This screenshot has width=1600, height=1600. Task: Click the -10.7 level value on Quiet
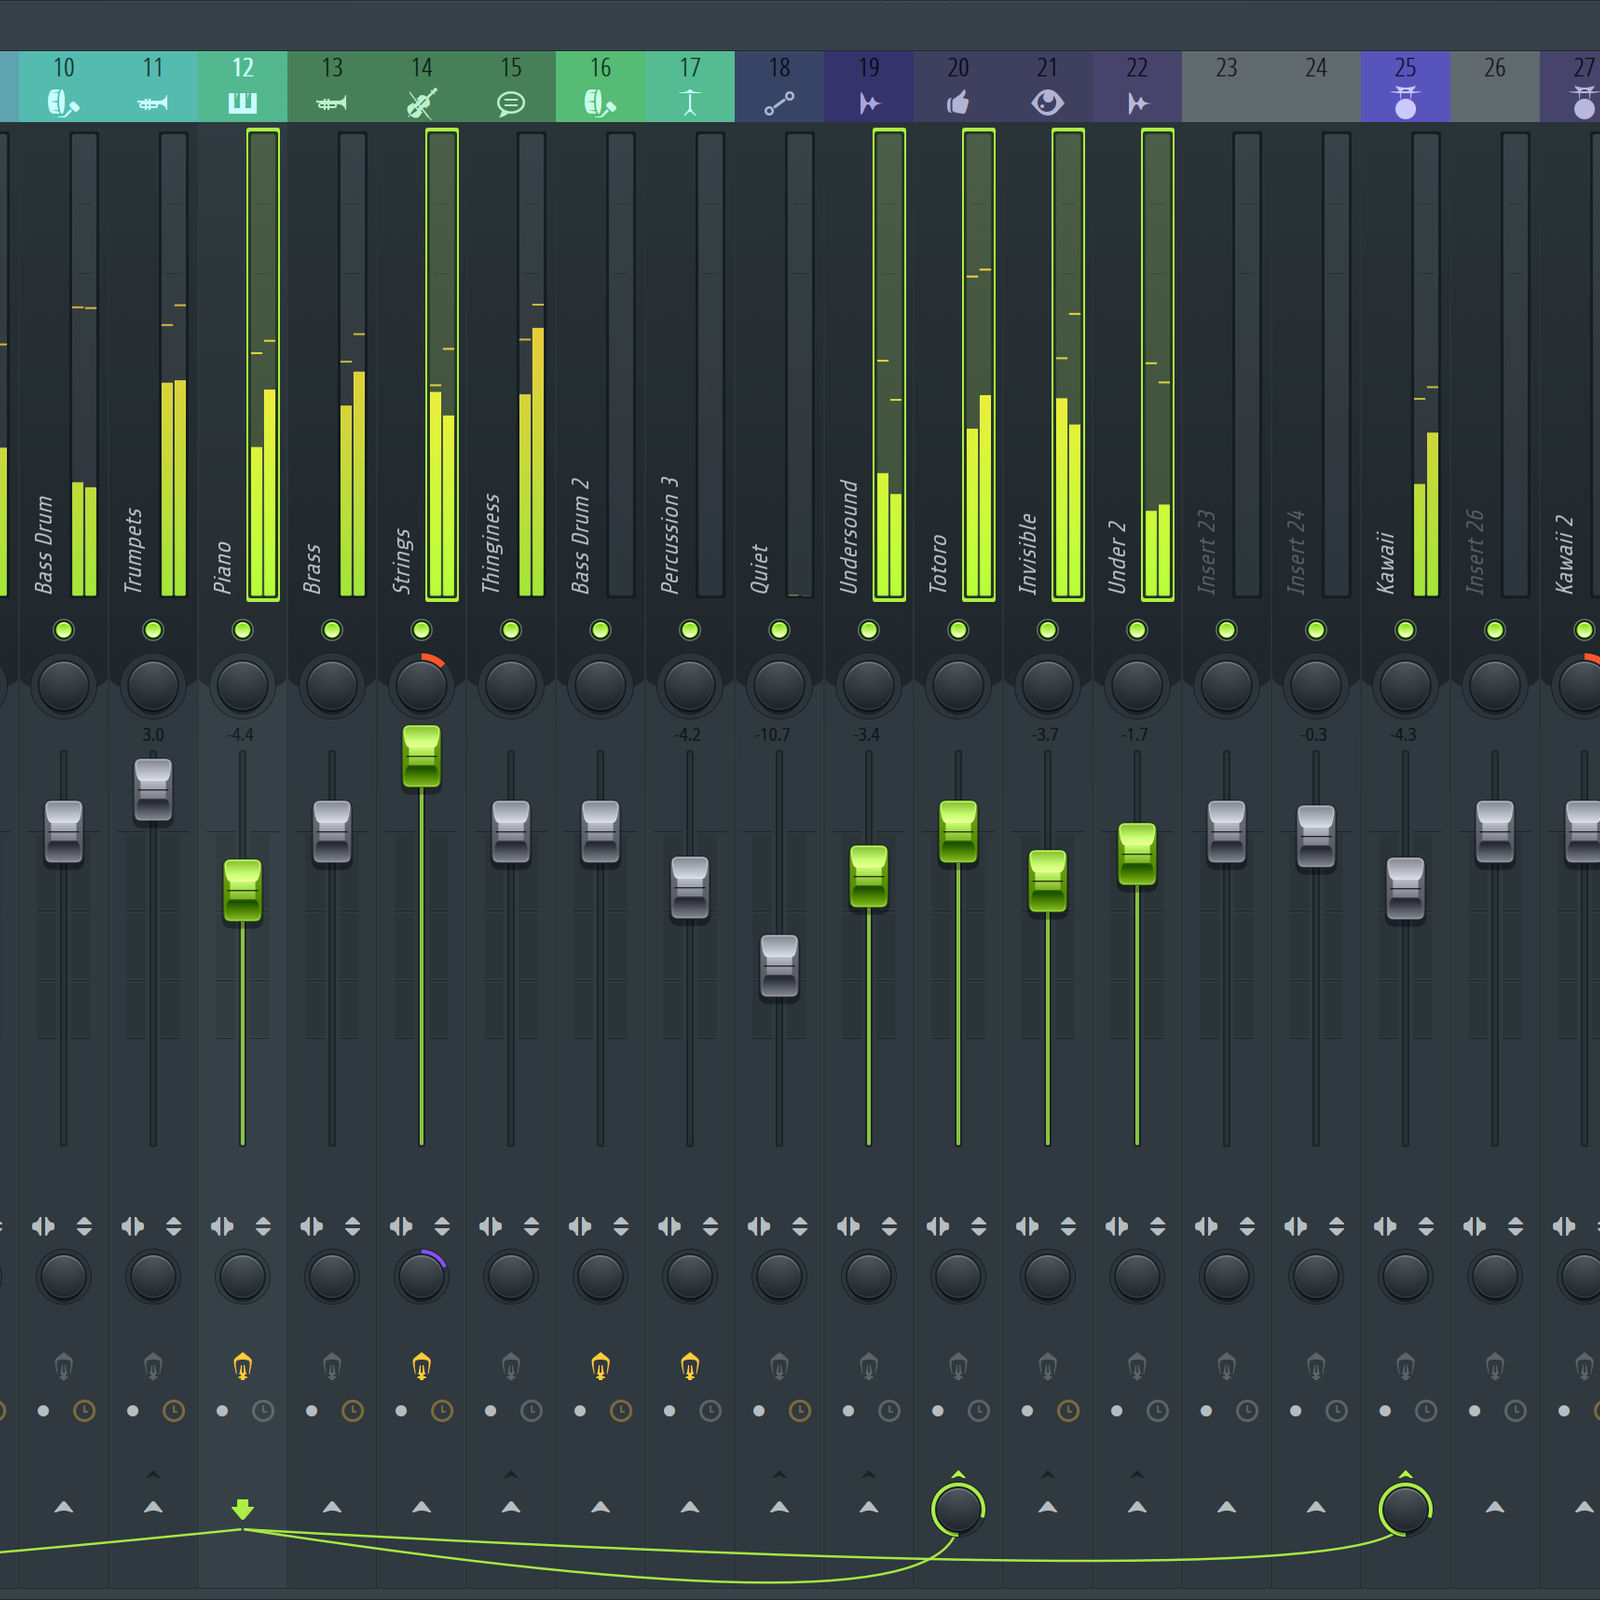(772, 735)
